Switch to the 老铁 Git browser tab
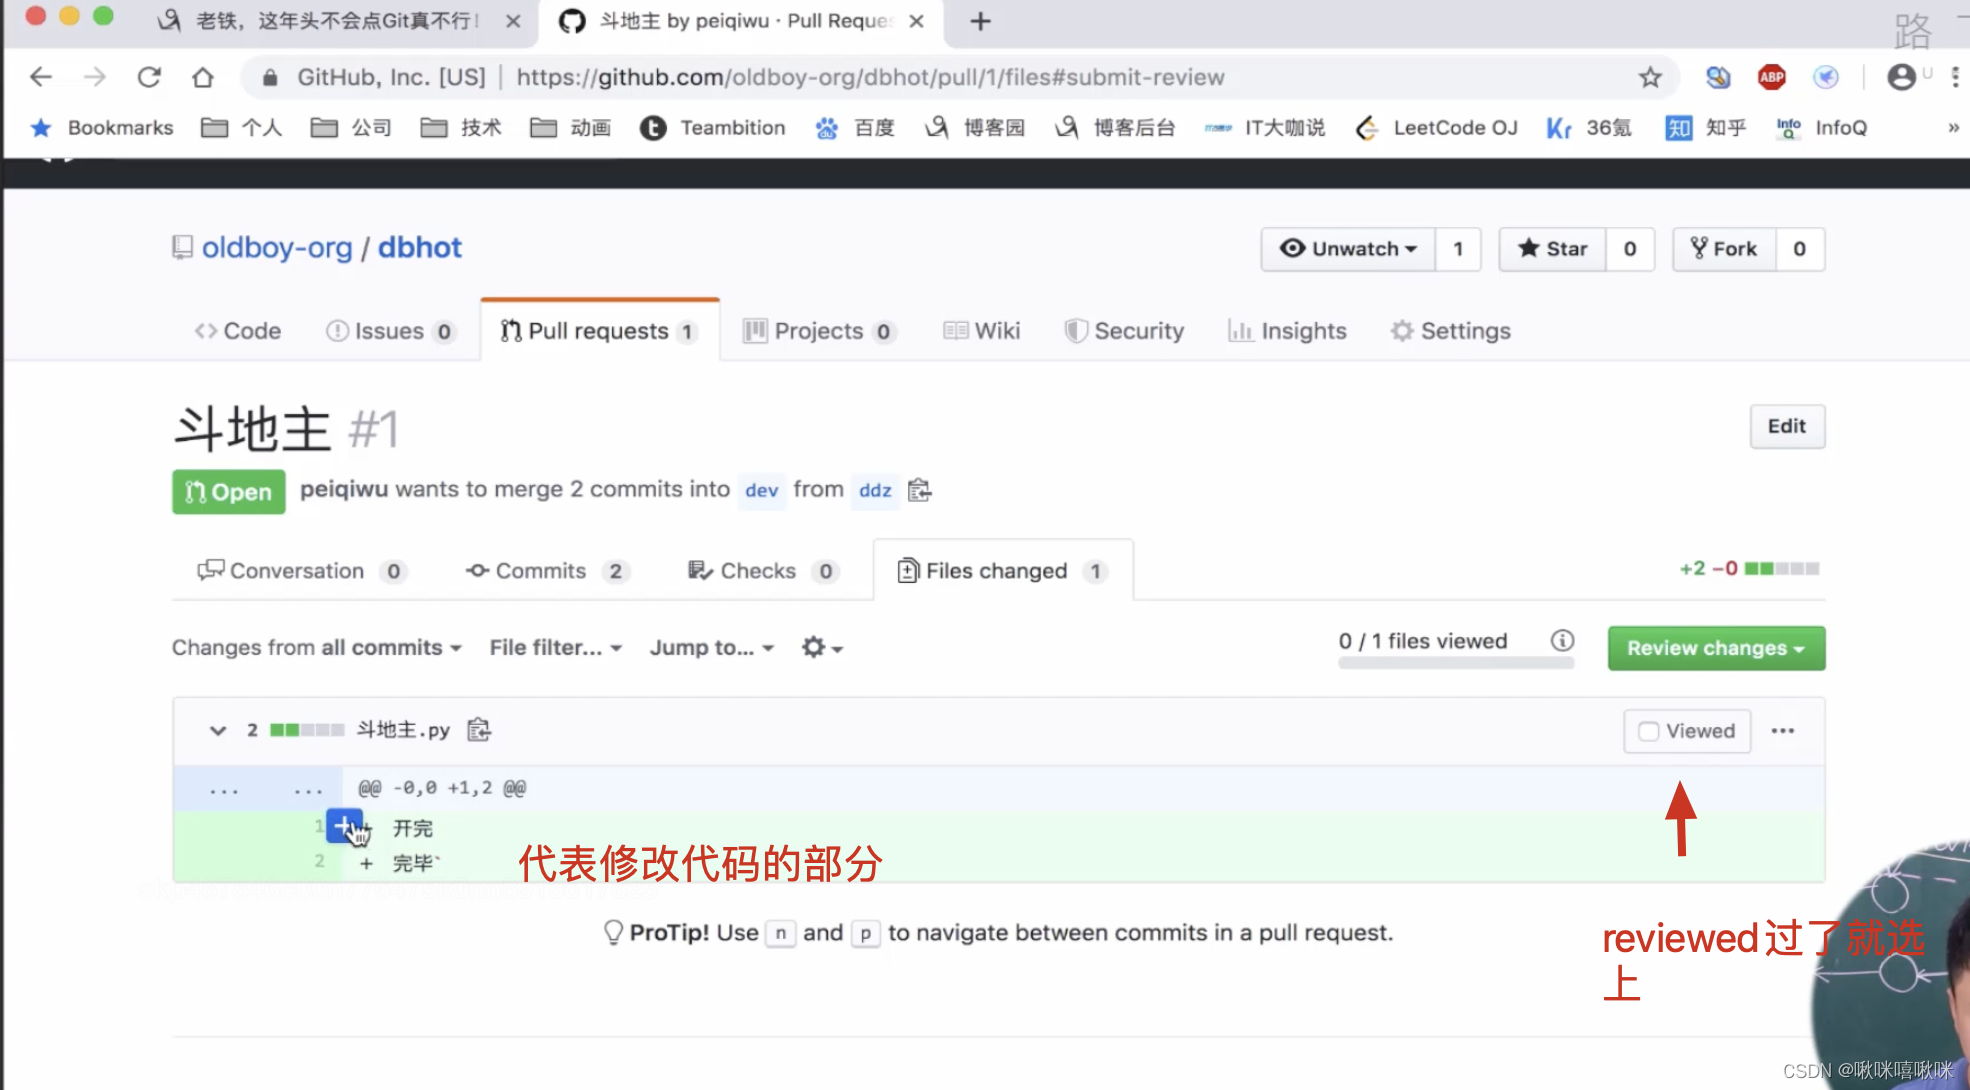Screen dimensions: 1970x1090 coord(336,21)
